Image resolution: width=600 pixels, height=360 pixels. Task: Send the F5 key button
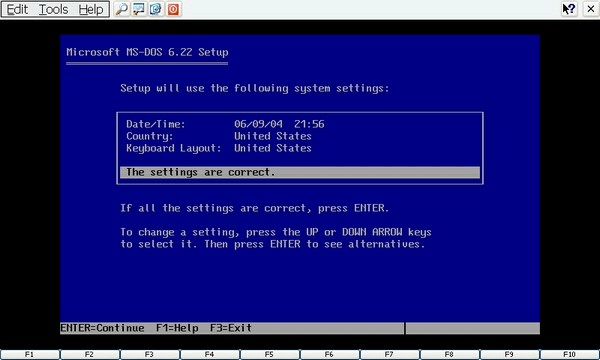click(x=270, y=355)
